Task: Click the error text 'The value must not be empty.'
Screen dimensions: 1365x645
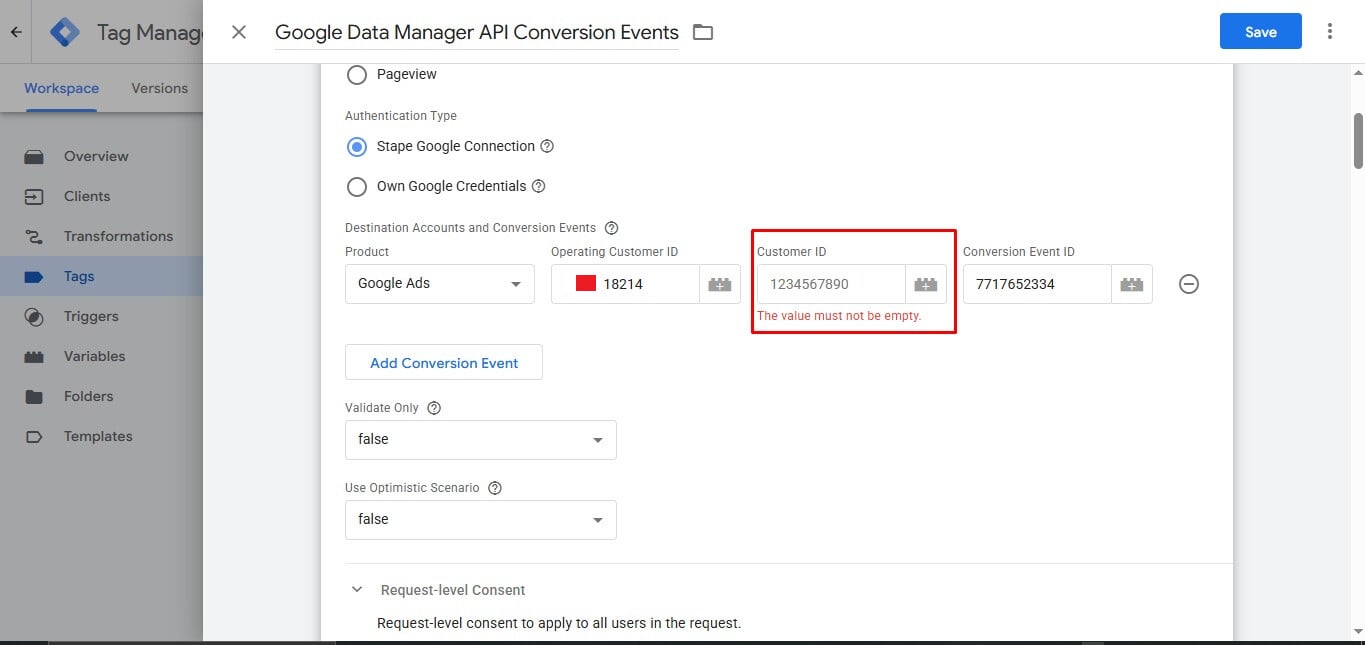Action: coord(839,316)
